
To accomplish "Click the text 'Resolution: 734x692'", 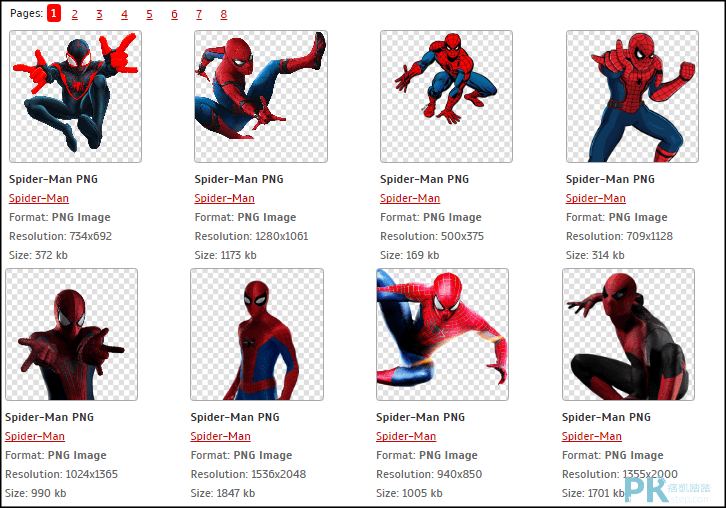I will point(60,236).
